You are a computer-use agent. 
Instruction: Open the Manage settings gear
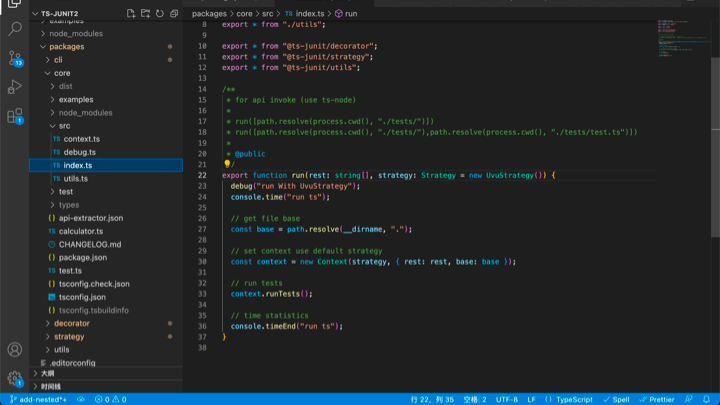[x=15, y=378]
